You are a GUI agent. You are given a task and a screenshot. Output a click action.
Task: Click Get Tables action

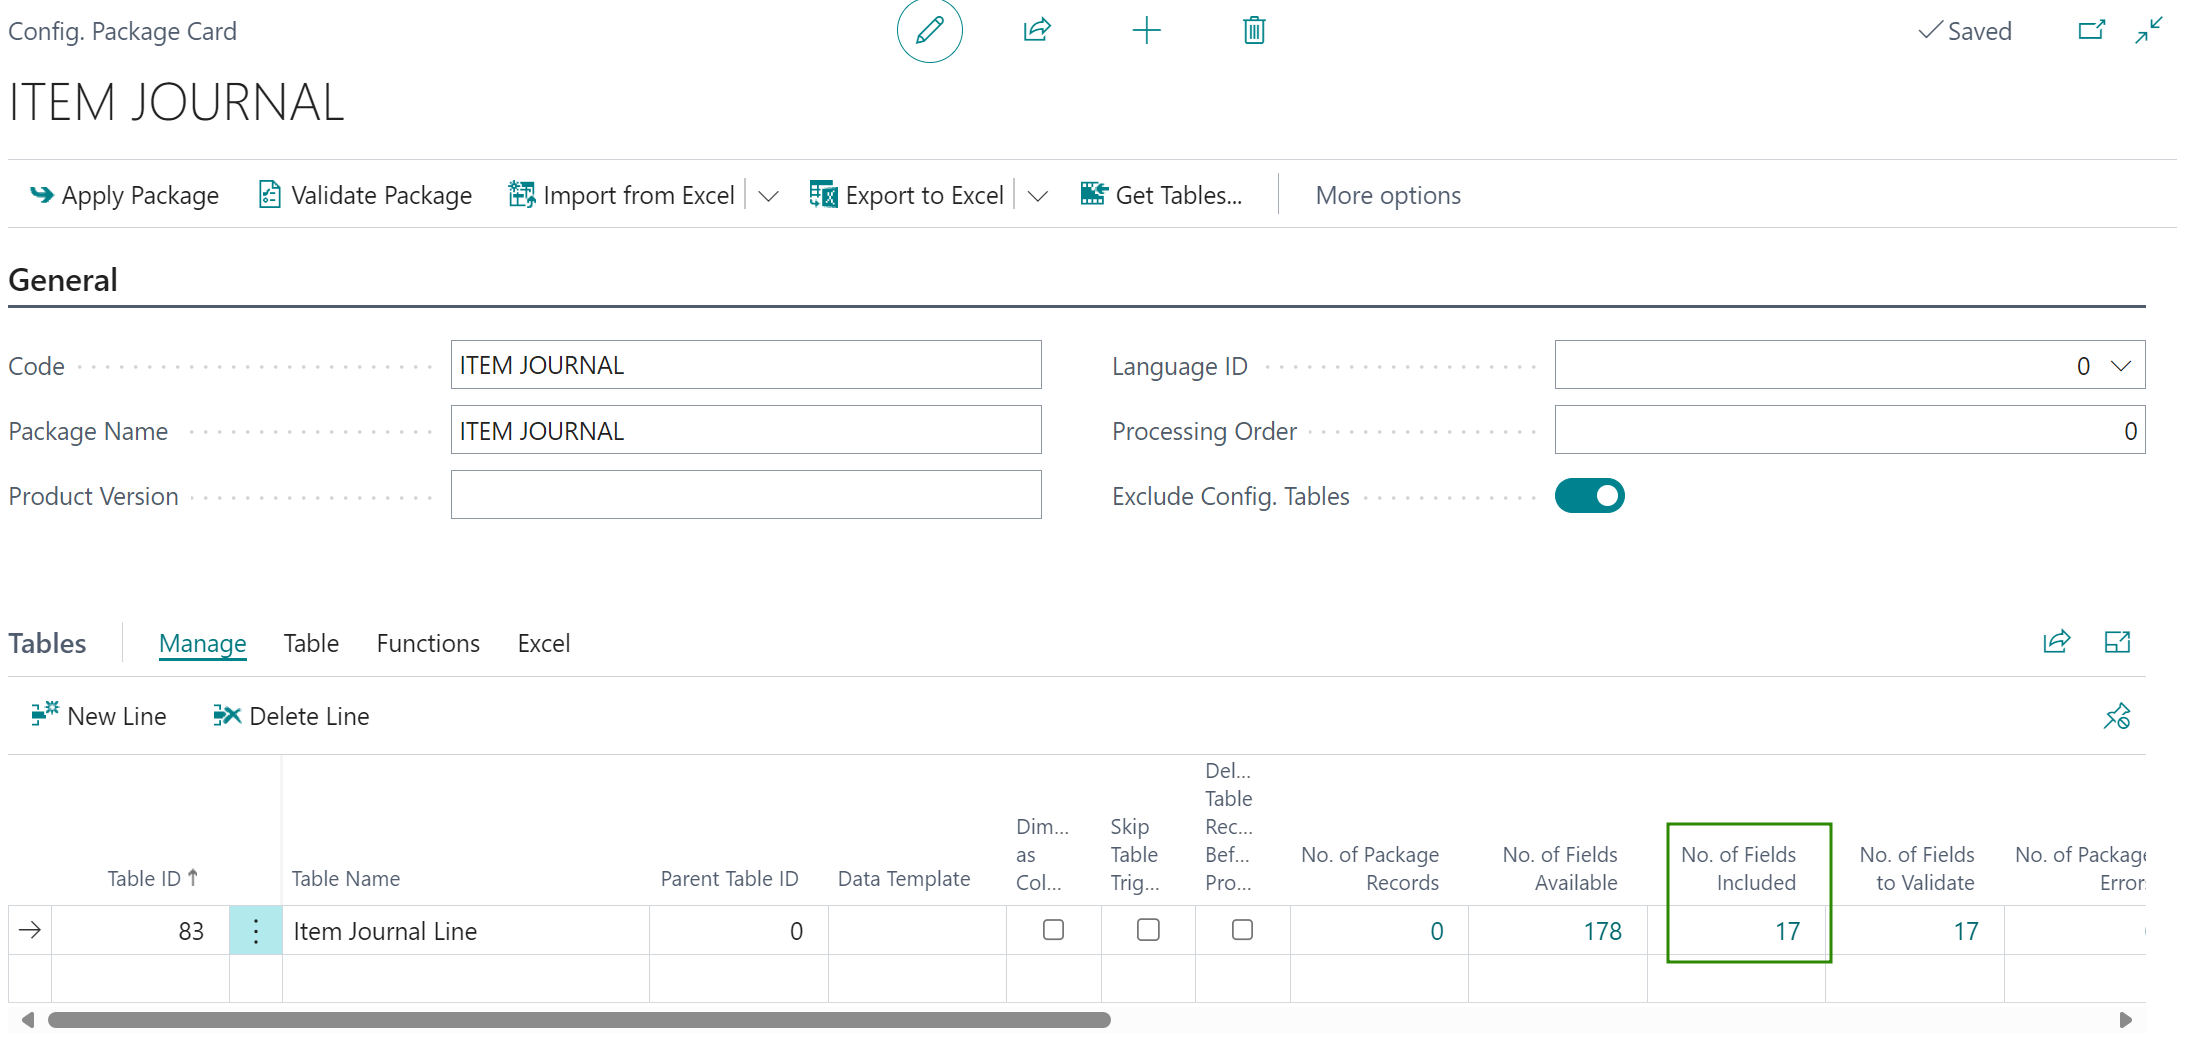[x=1162, y=195]
